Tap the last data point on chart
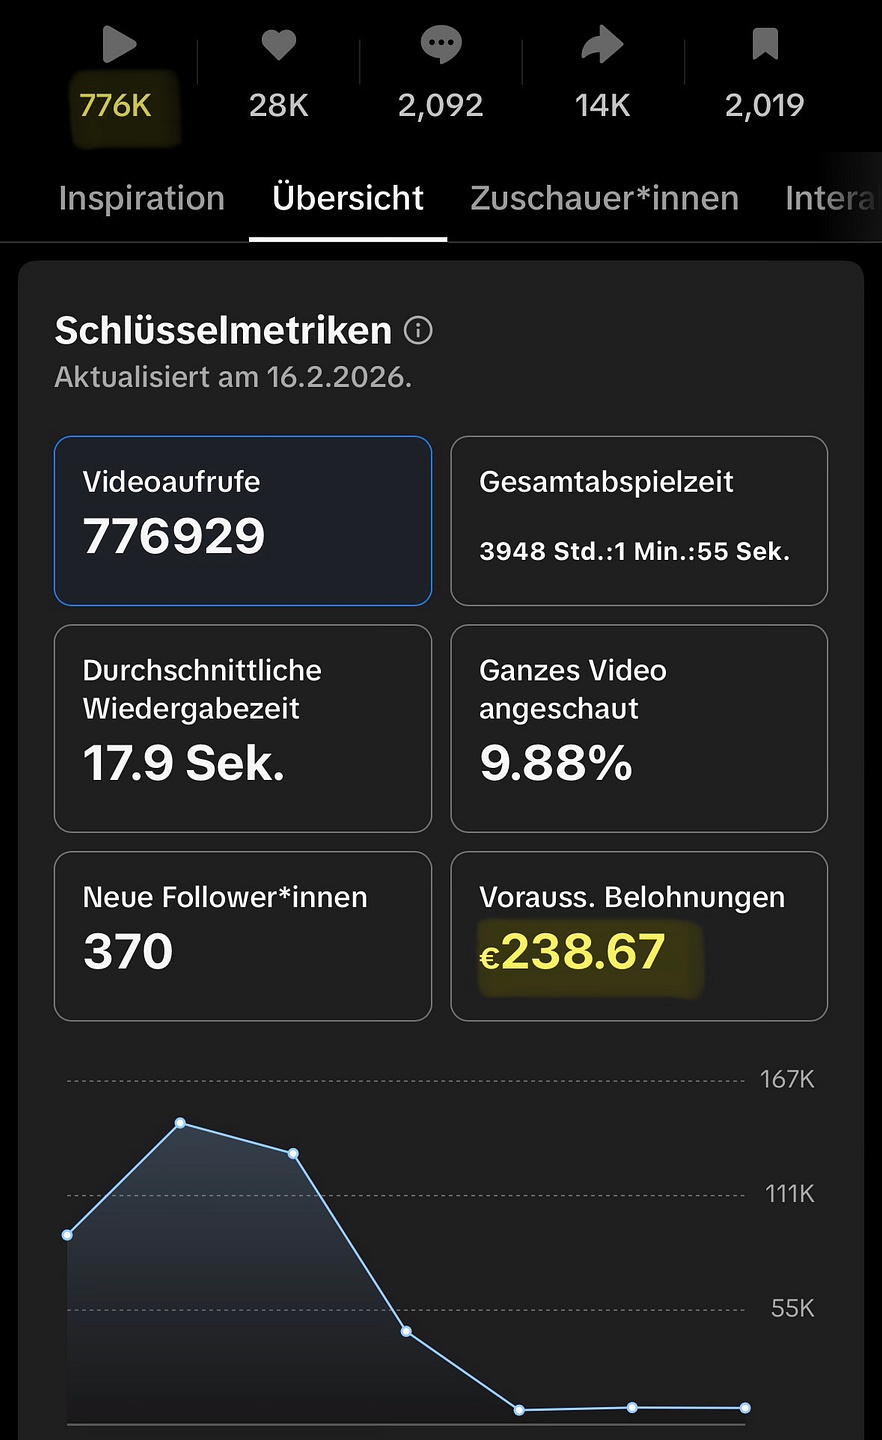 point(745,1408)
